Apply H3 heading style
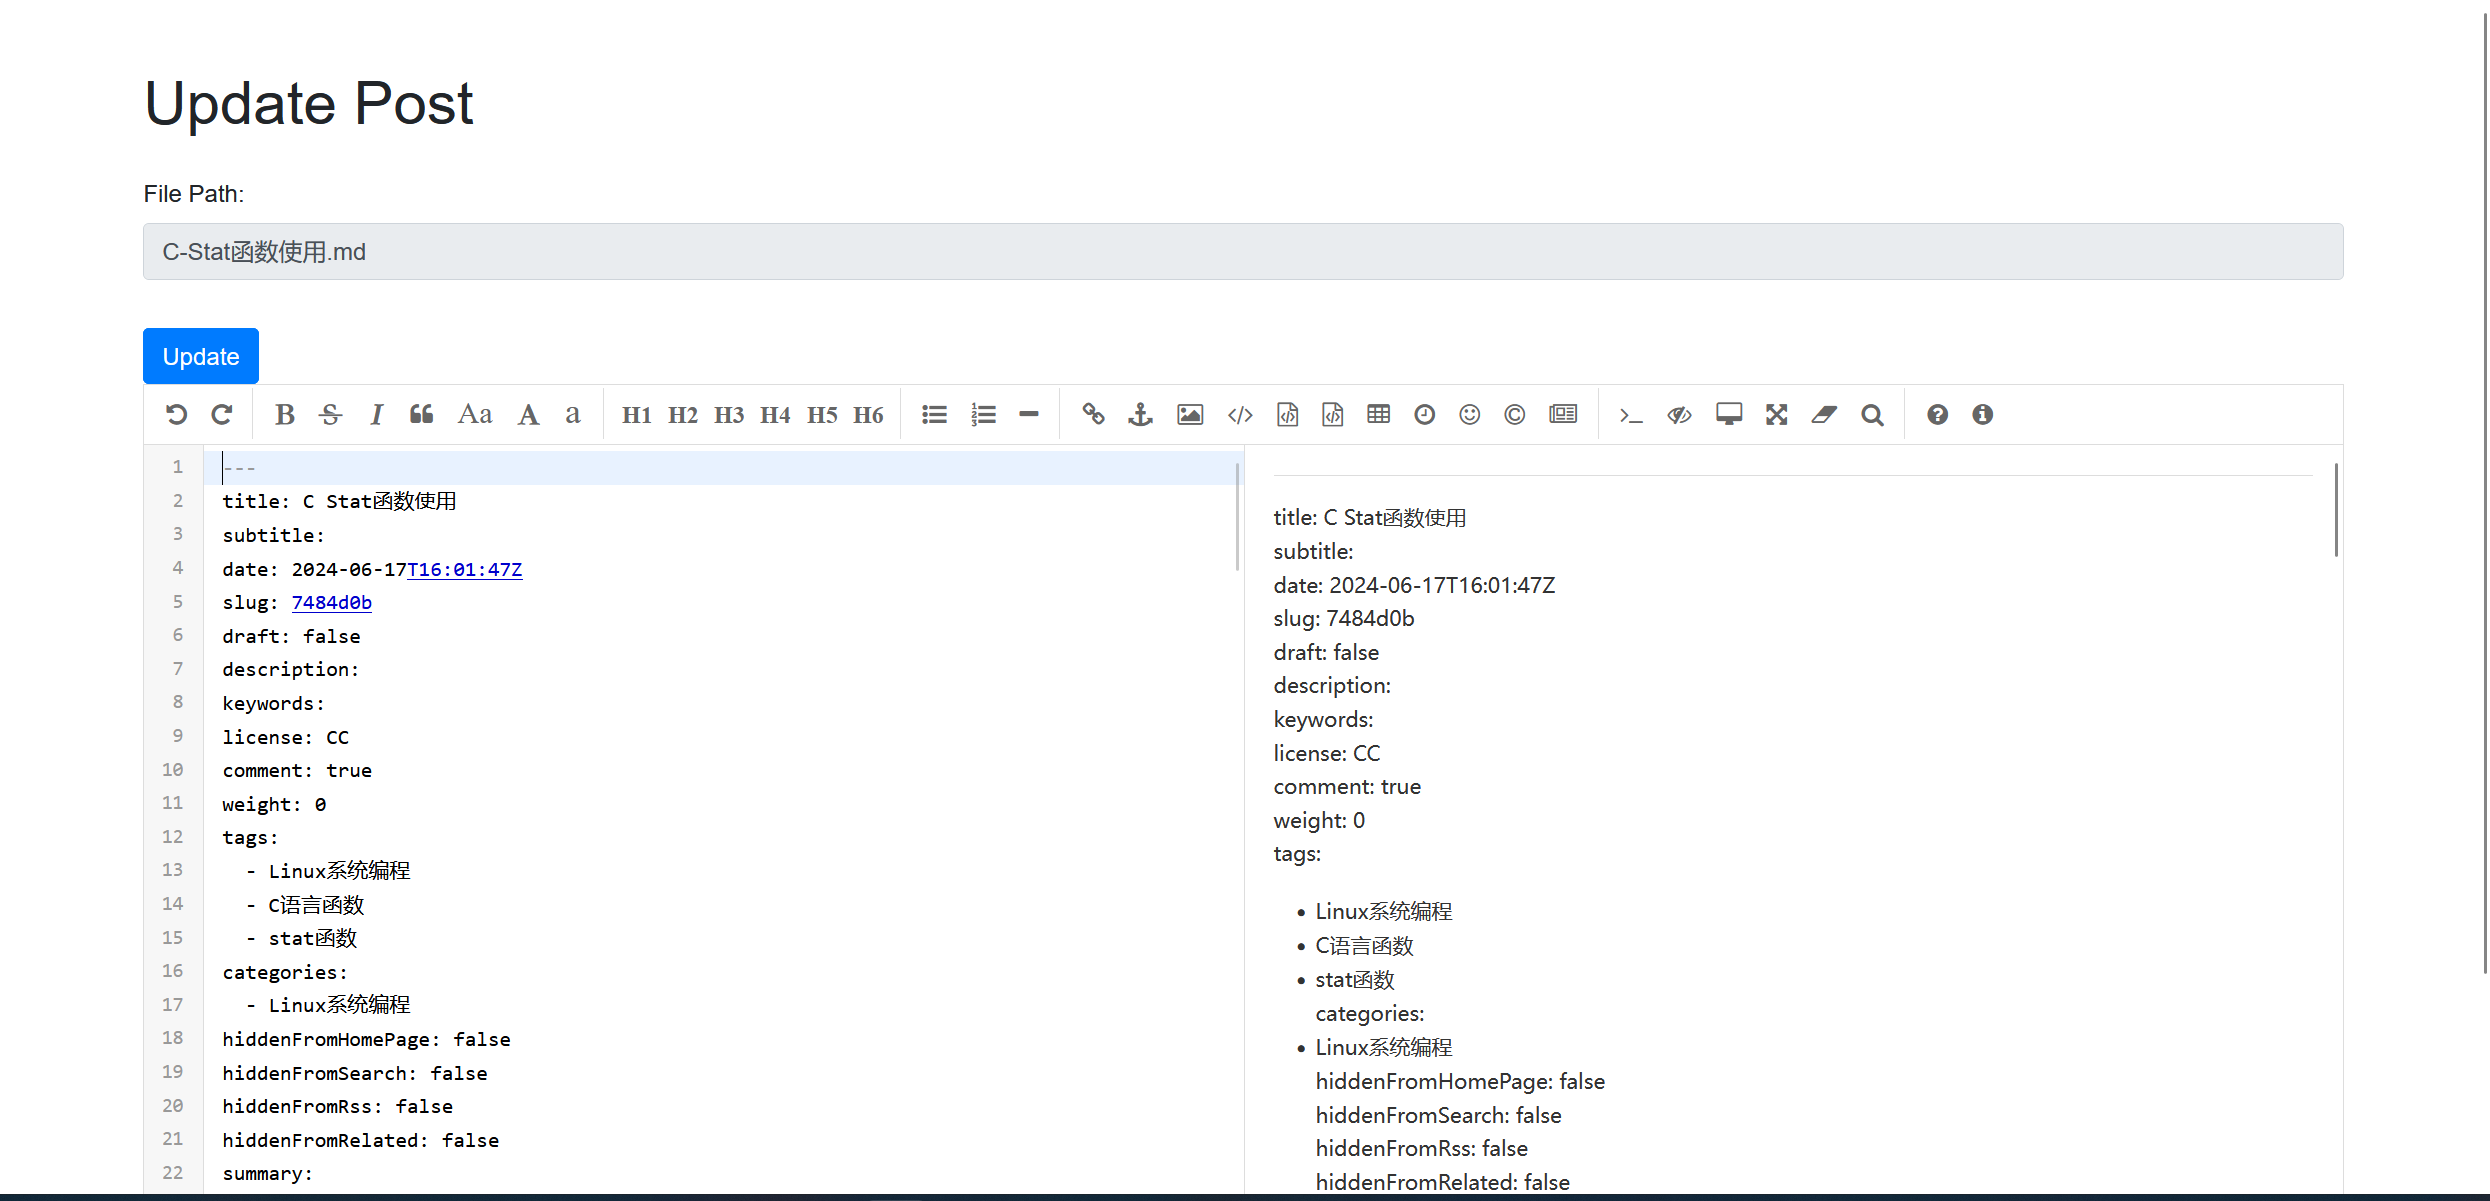The height and width of the screenshot is (1201, 2490). 729,415
